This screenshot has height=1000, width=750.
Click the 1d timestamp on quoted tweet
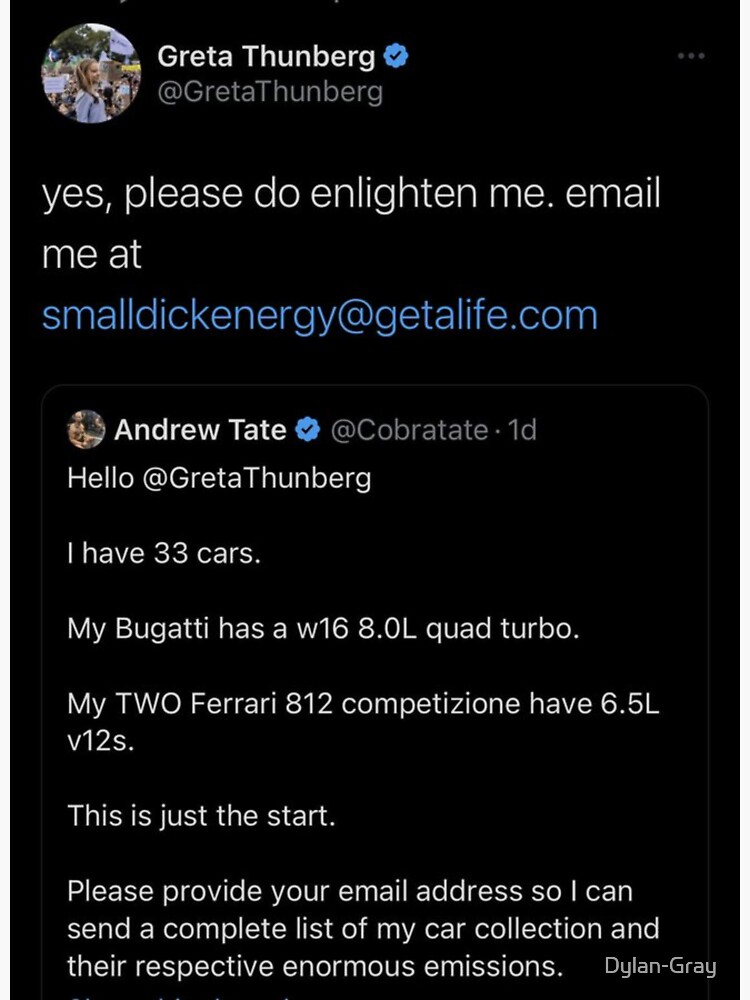coord(522,430)
